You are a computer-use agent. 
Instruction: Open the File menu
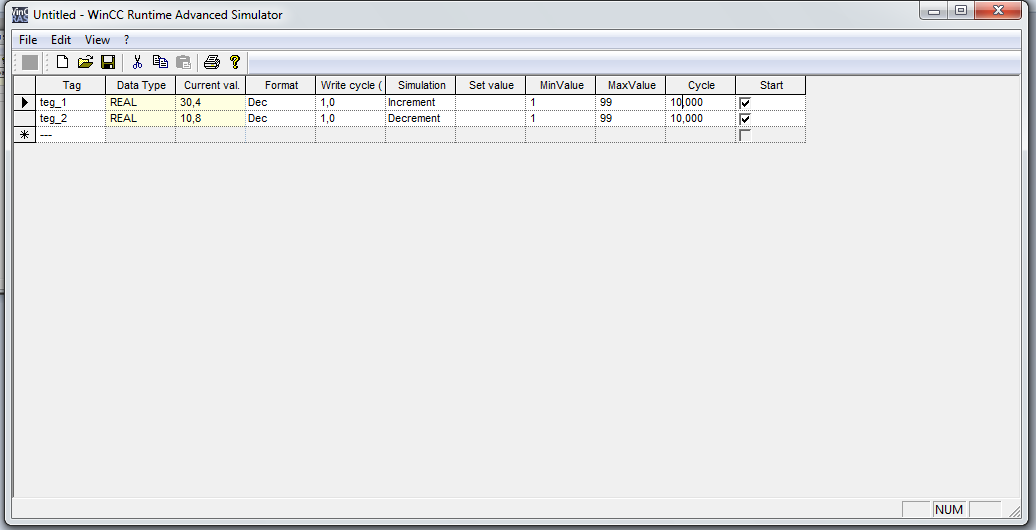pos(28,40)
